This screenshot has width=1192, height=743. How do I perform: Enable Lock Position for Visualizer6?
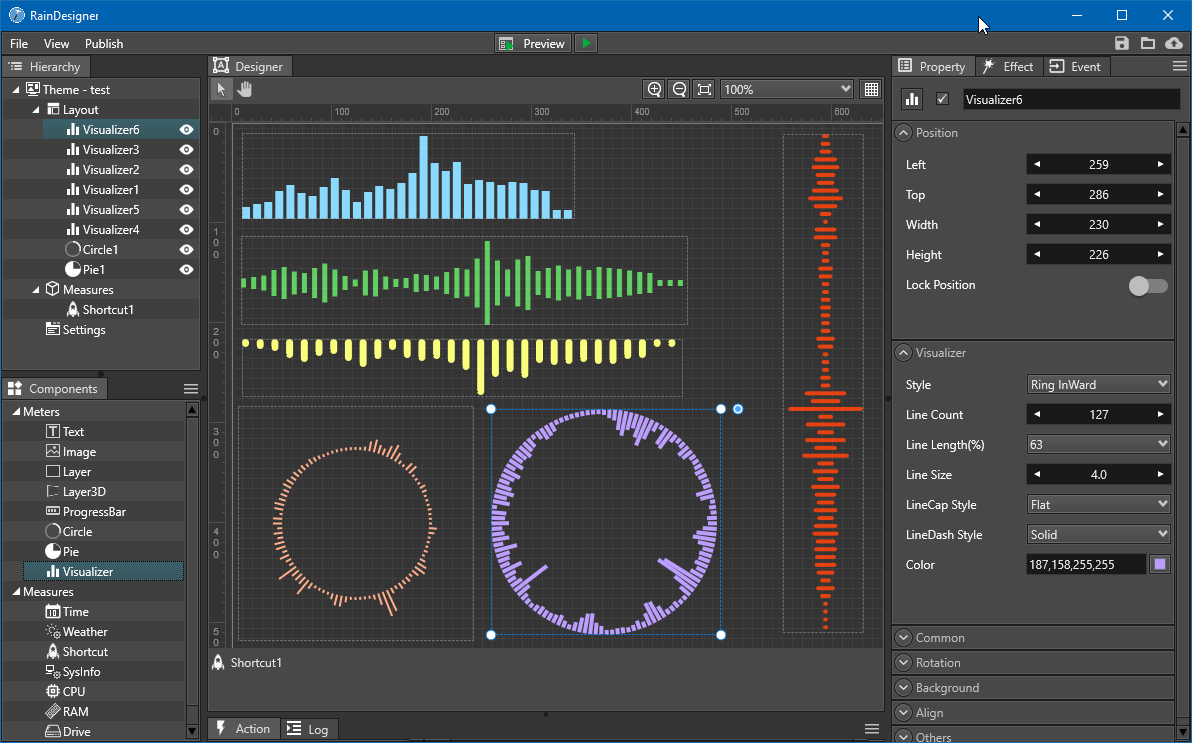coord(1146,286)
